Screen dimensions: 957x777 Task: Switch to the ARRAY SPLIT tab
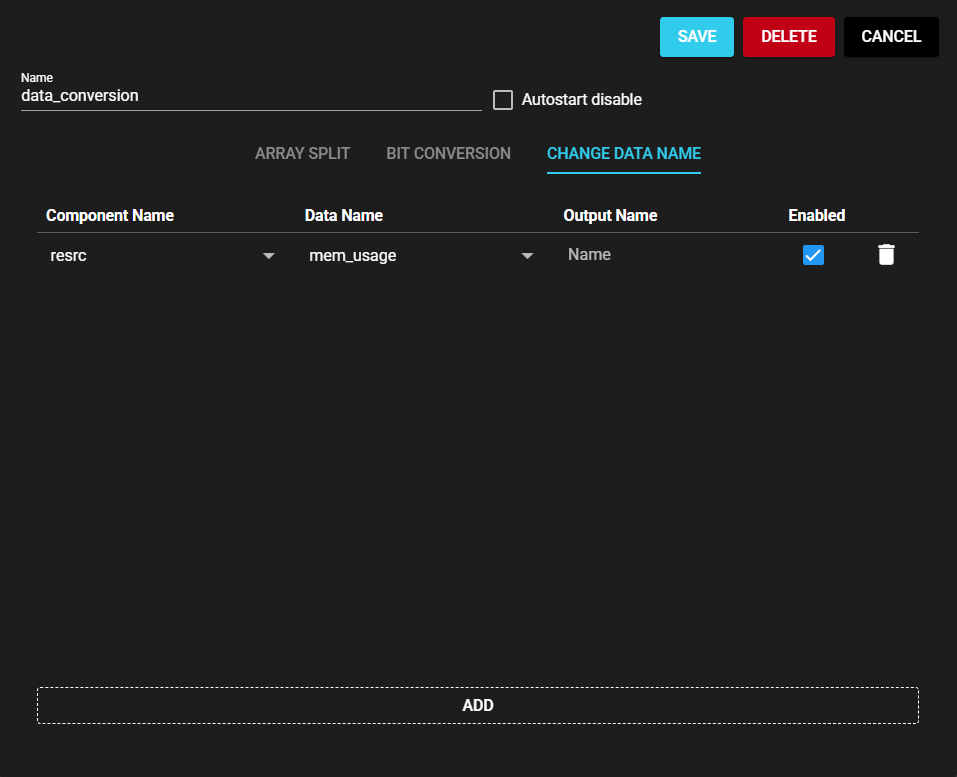302,154
